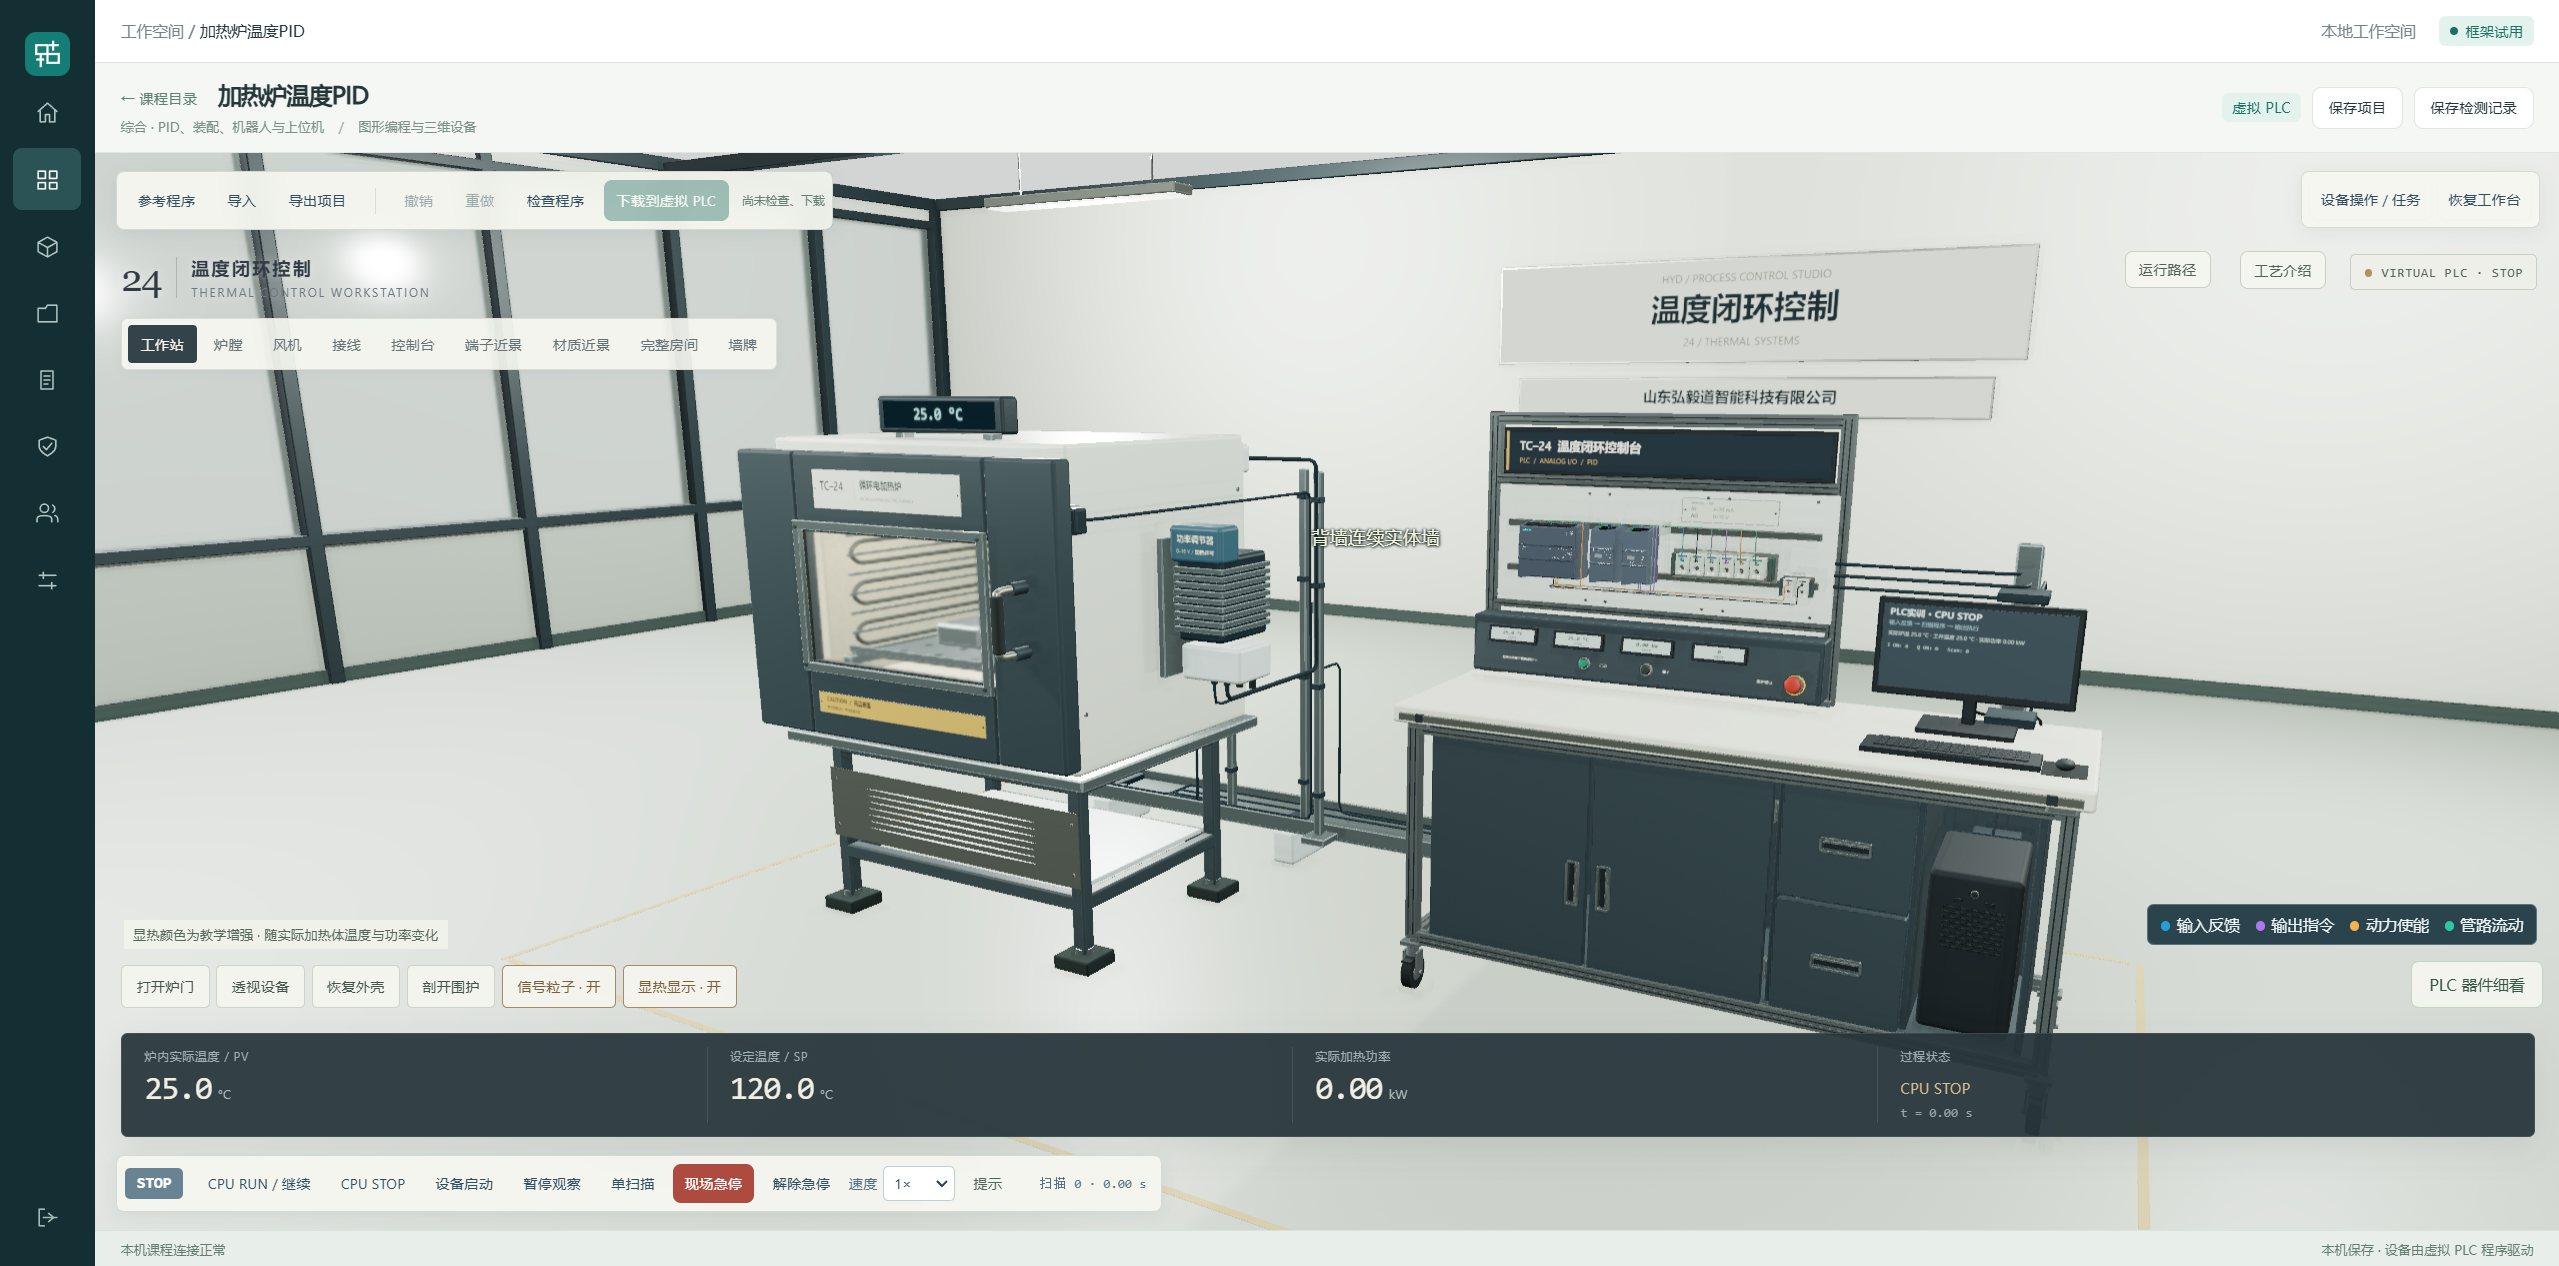Click 单扫描 button
This screenshot has height=1266, width=2559.
click(633, 1184)
